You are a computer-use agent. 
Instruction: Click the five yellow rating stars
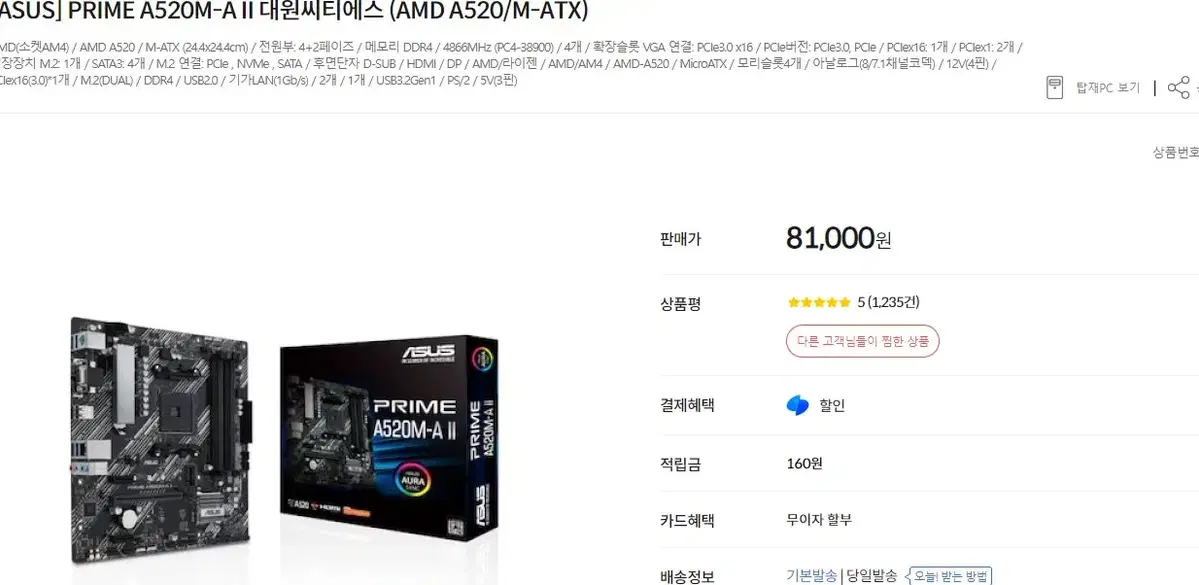tap(818, 302)
